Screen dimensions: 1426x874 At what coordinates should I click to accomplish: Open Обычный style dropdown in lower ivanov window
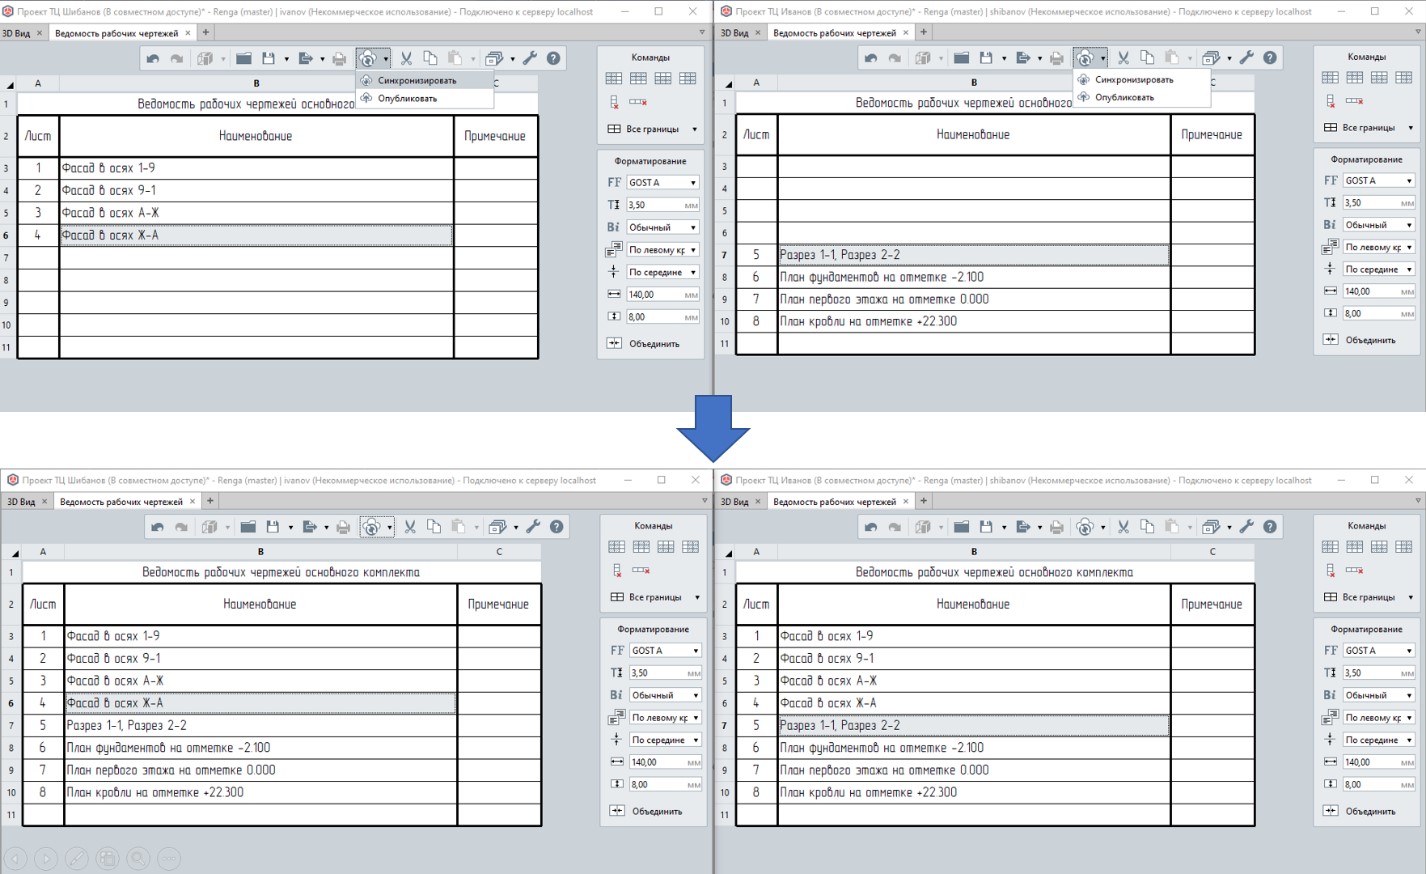pyautogui.click(x=666, y=695)
